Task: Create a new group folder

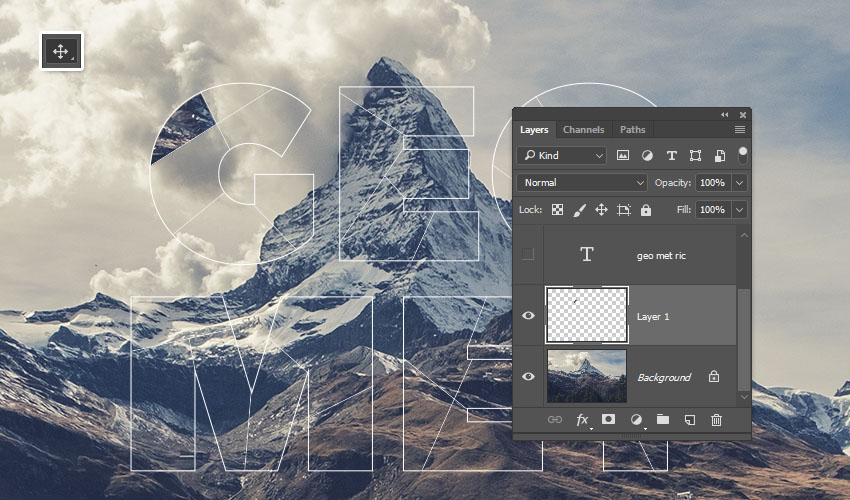Action: pyautogui.click(x=662, y=419)
